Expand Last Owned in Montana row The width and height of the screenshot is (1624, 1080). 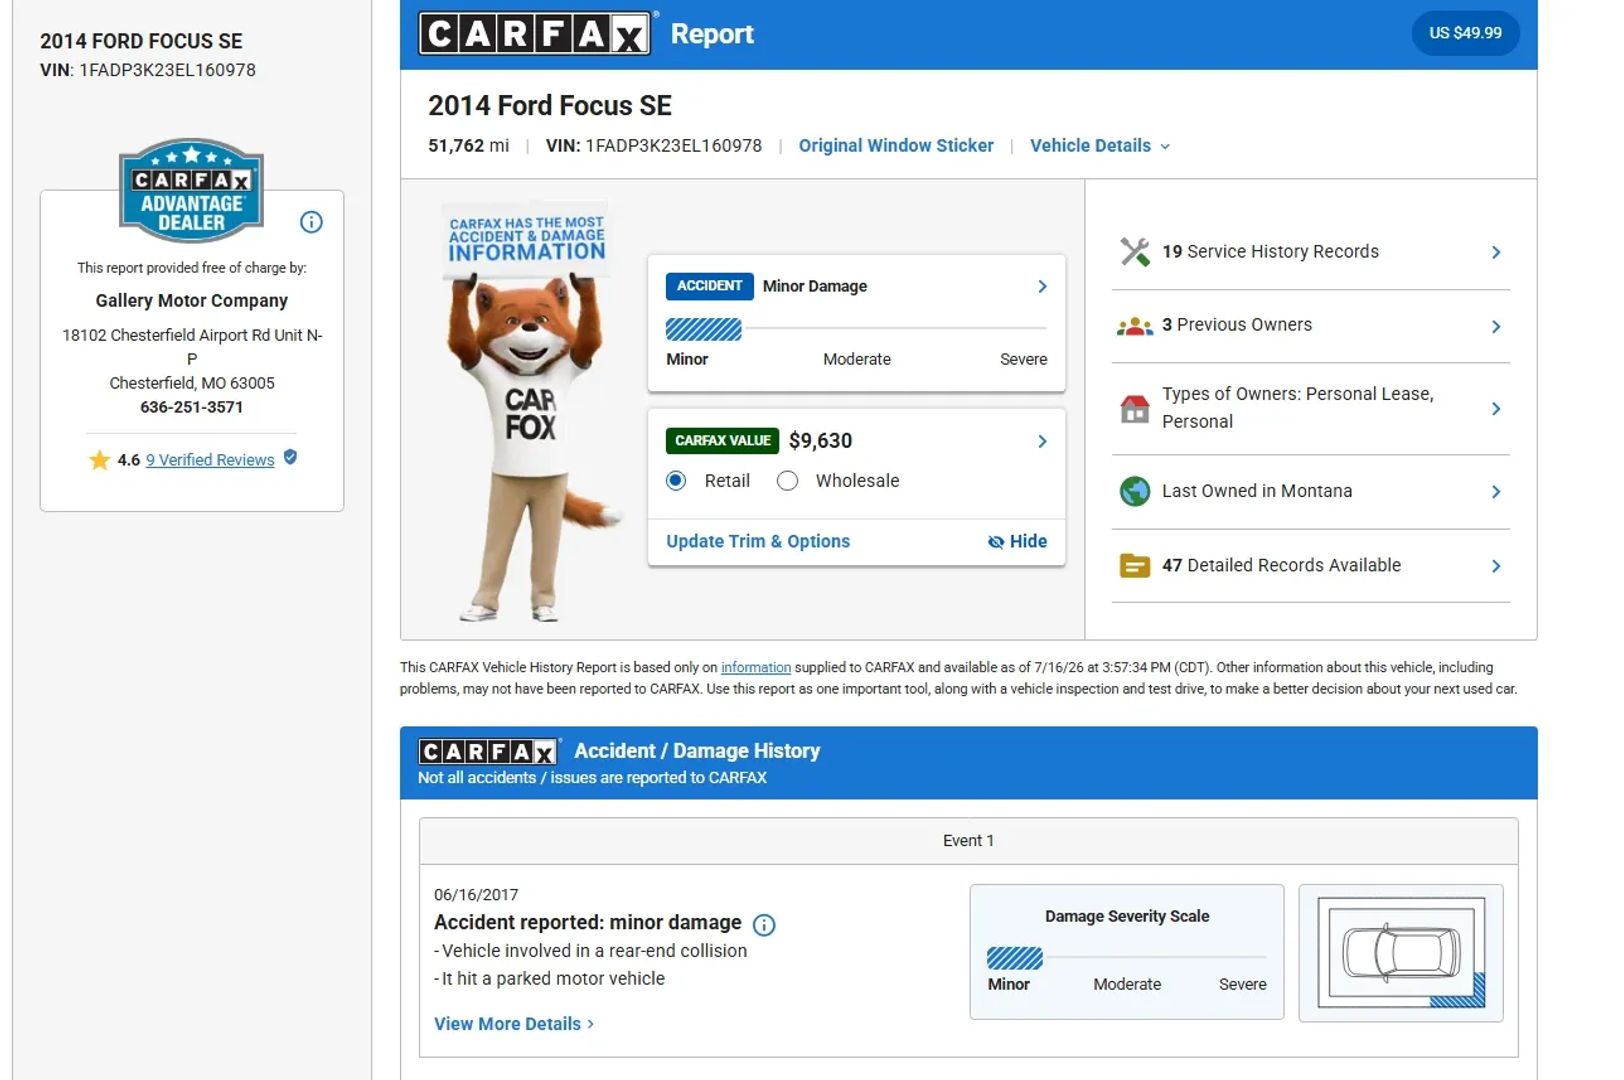1311,492
